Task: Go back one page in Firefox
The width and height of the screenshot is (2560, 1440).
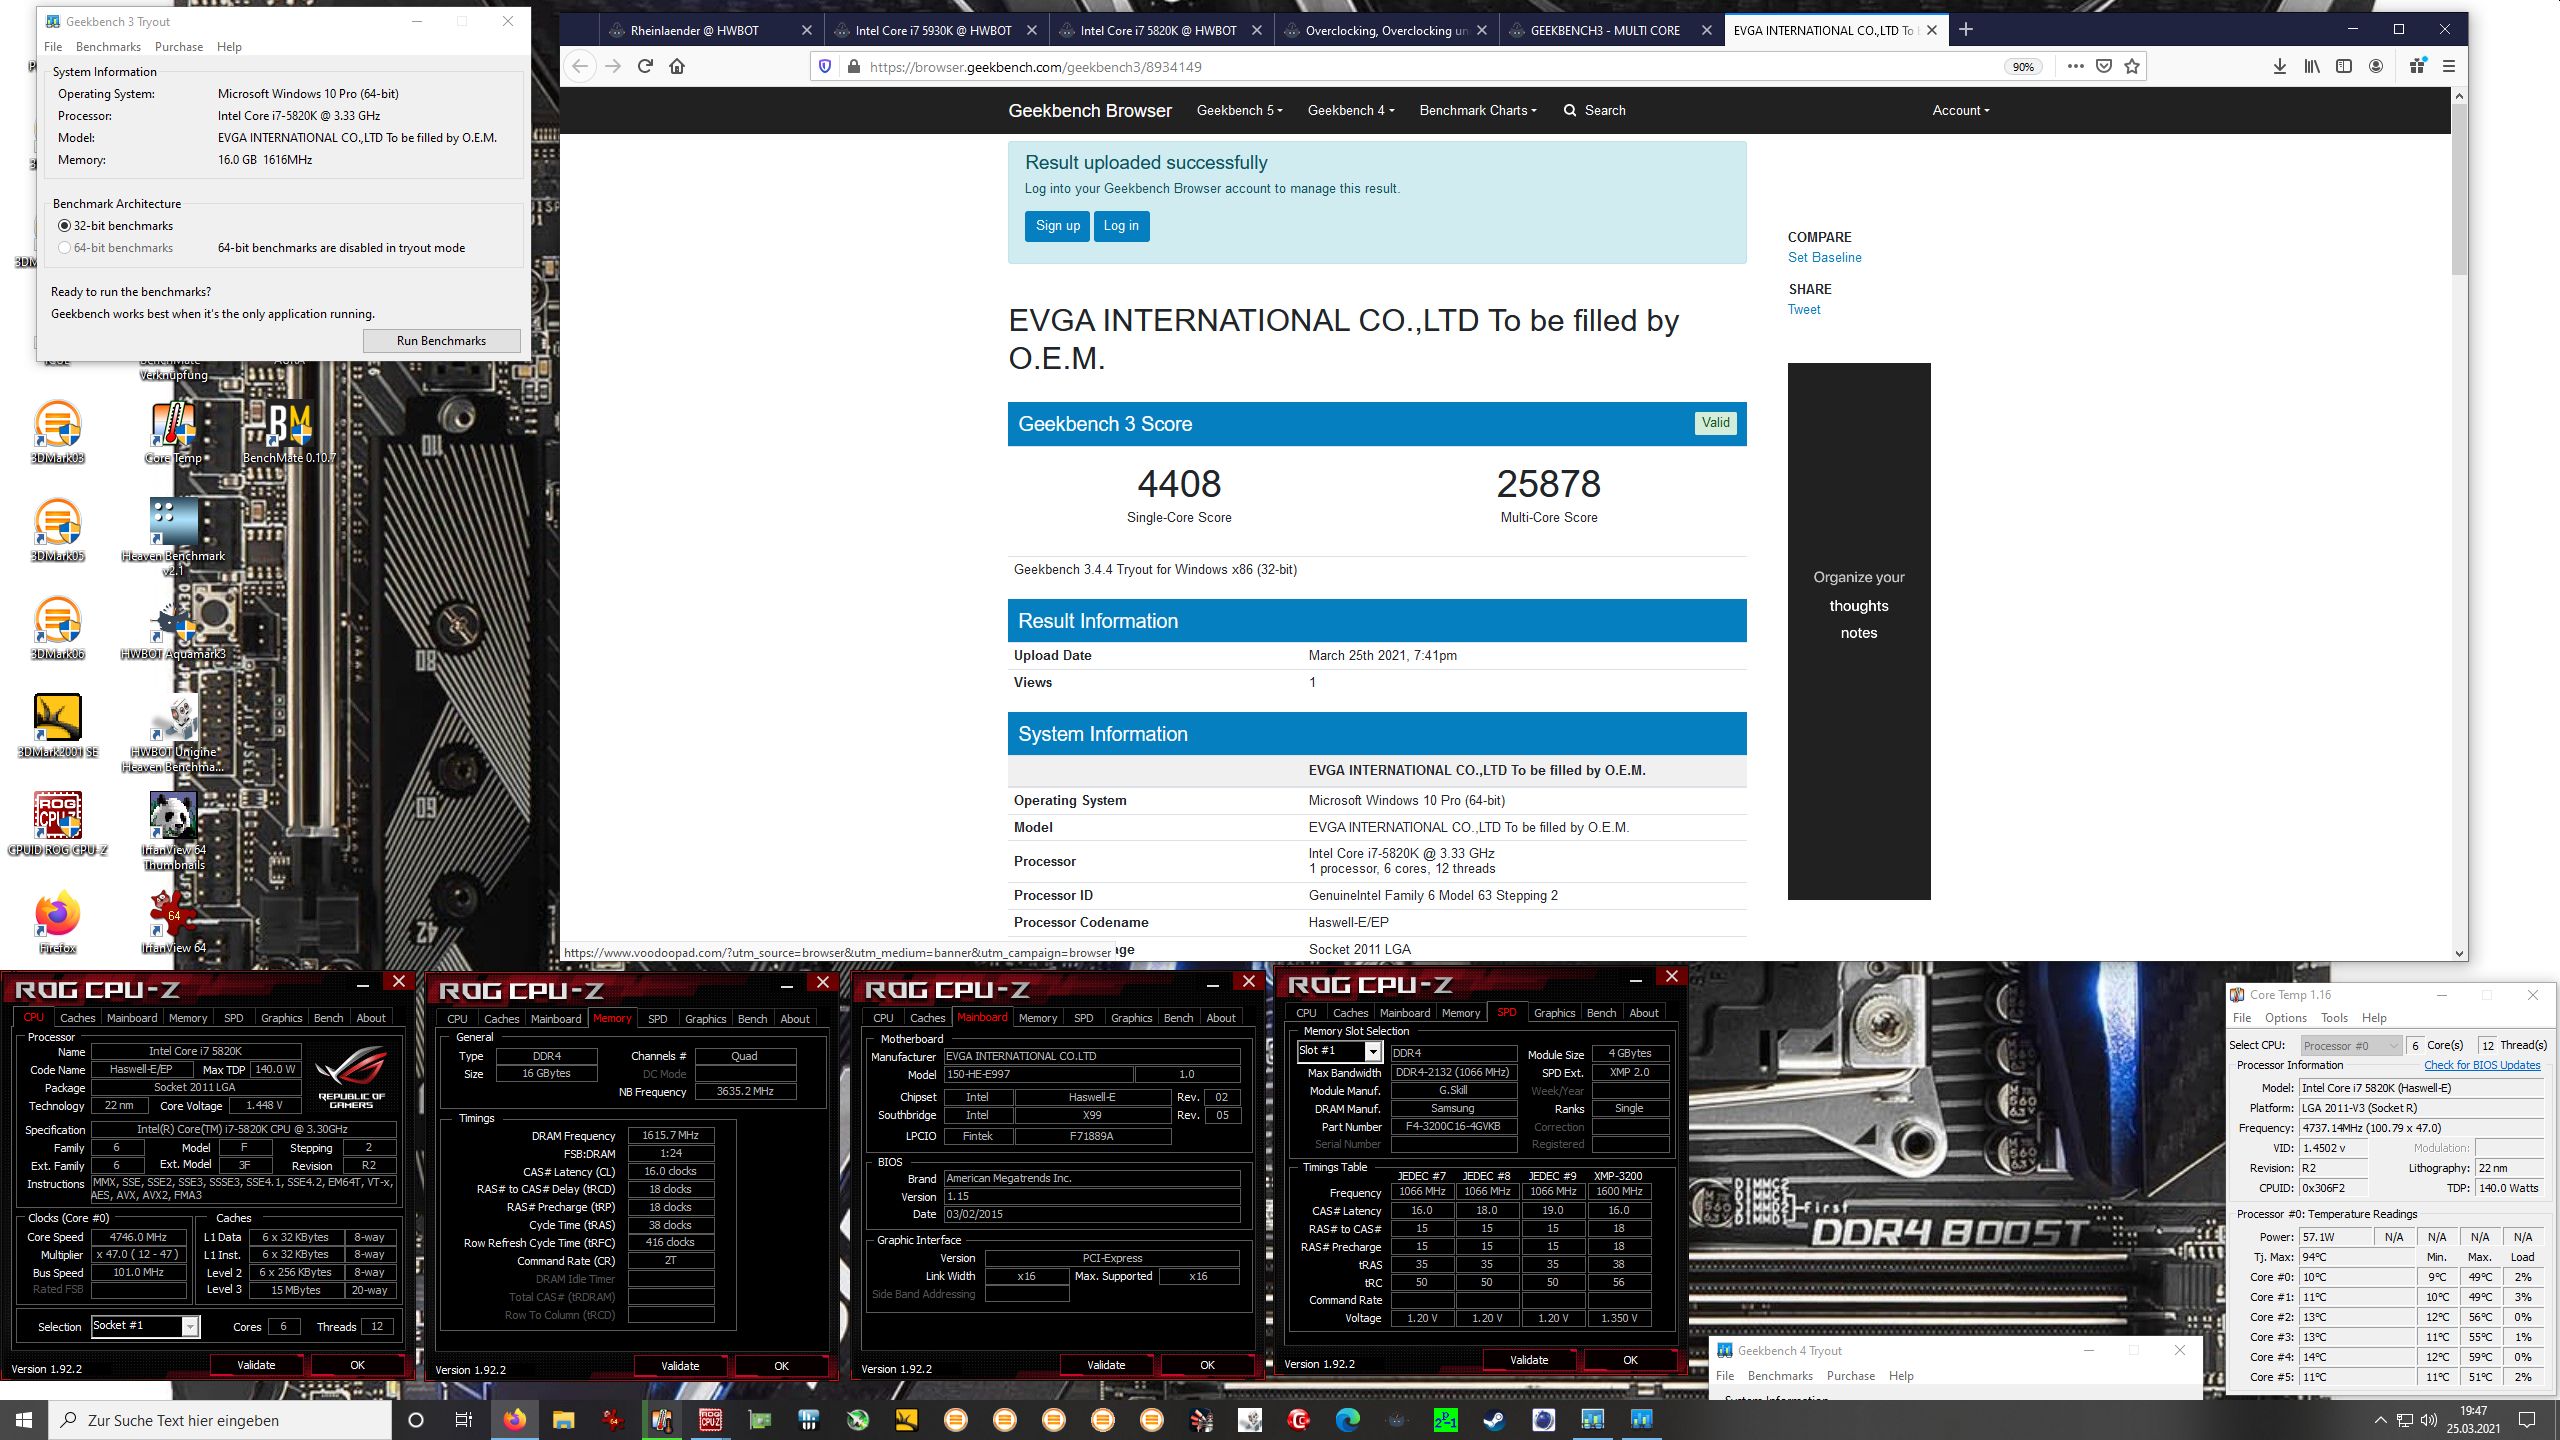Action: pos(580,66)
